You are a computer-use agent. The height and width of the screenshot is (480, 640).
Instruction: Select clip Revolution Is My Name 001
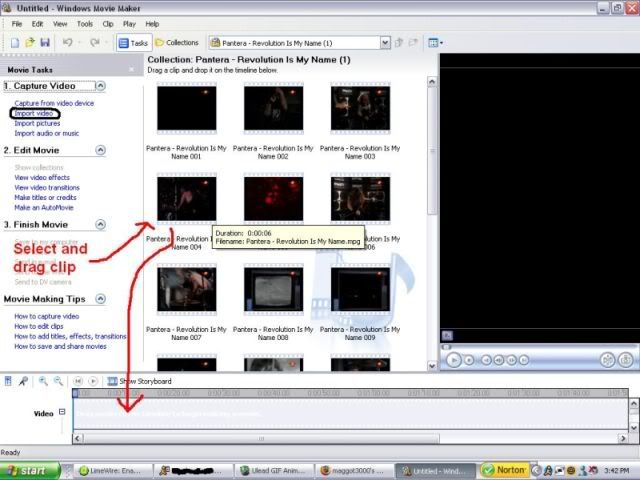pyautogui.click(x=187, y=108)
